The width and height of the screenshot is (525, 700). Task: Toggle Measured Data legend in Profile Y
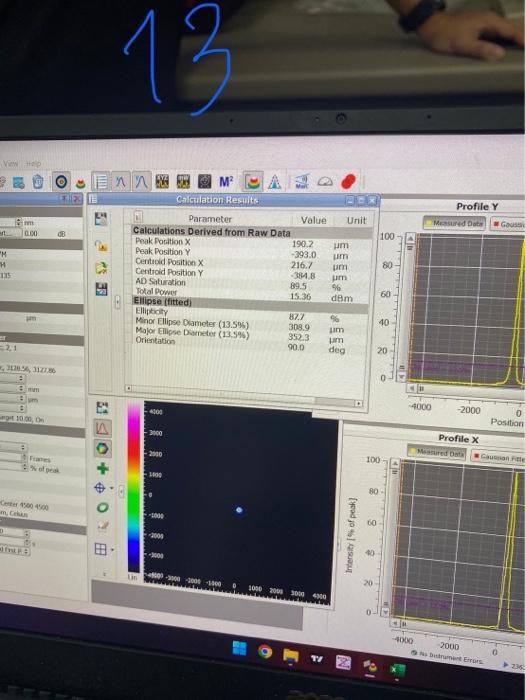(454, 223)
